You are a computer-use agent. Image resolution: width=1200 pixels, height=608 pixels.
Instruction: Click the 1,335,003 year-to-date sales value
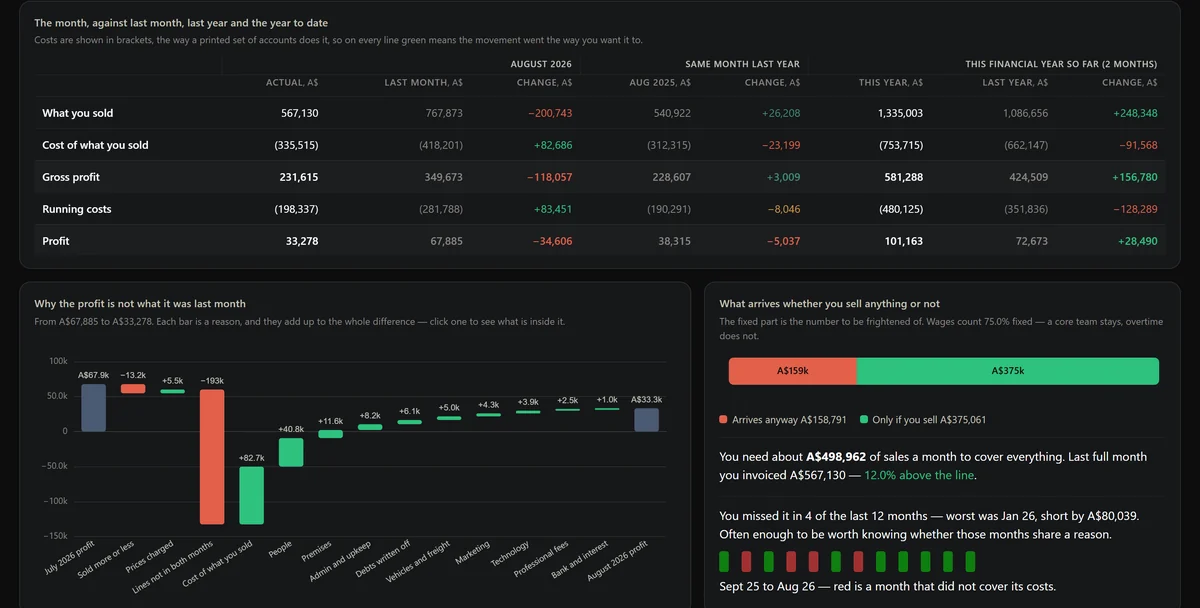[x=900, y=113]
